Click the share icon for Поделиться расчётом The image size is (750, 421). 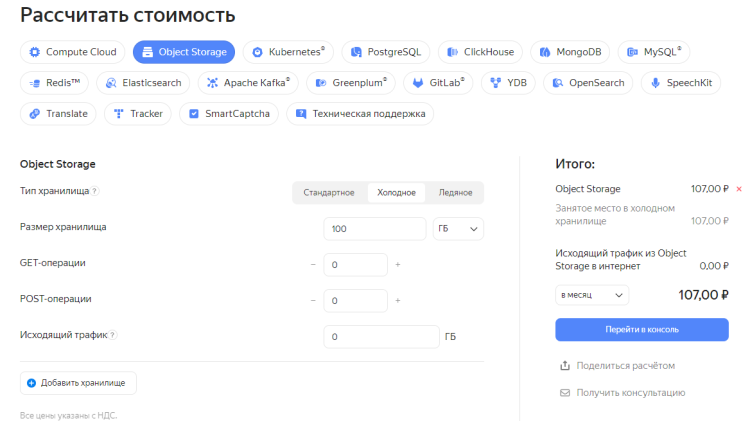[x=565, y=366]
